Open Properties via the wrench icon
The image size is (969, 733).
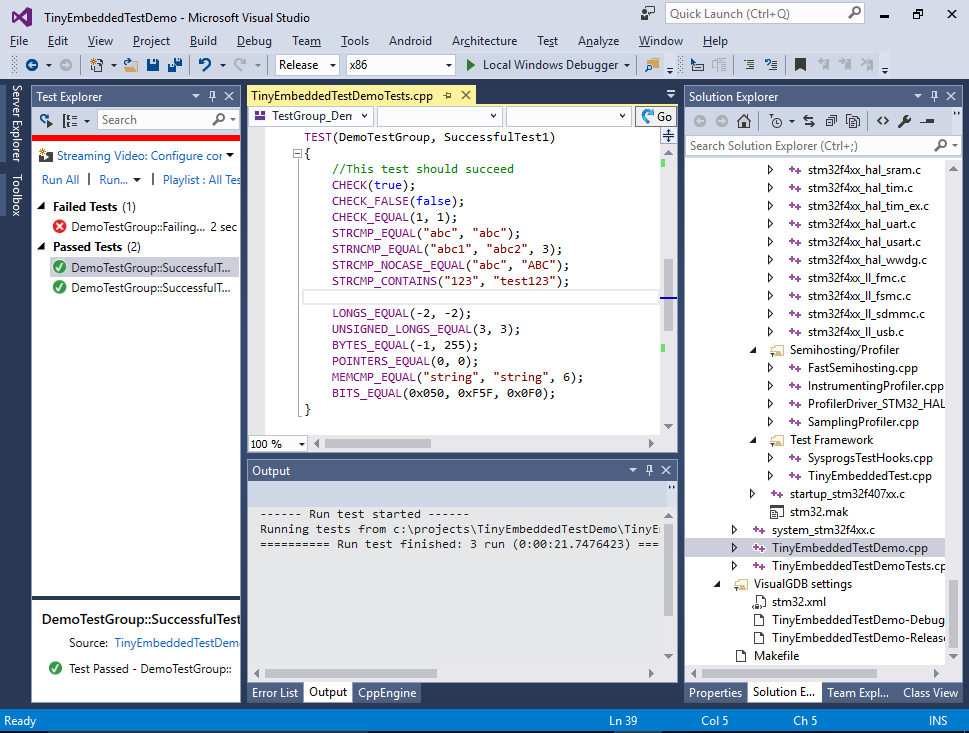[905, 121]
